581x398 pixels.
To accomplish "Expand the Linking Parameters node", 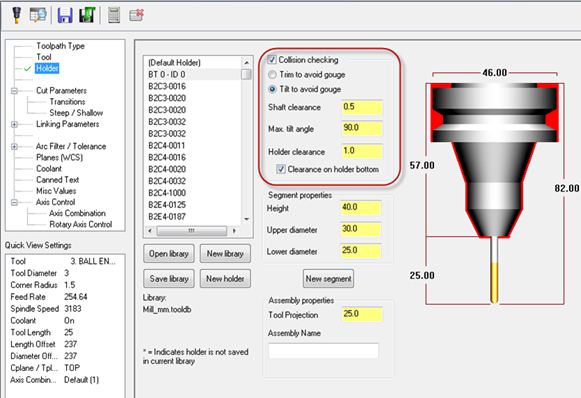I will coord(14,124).
